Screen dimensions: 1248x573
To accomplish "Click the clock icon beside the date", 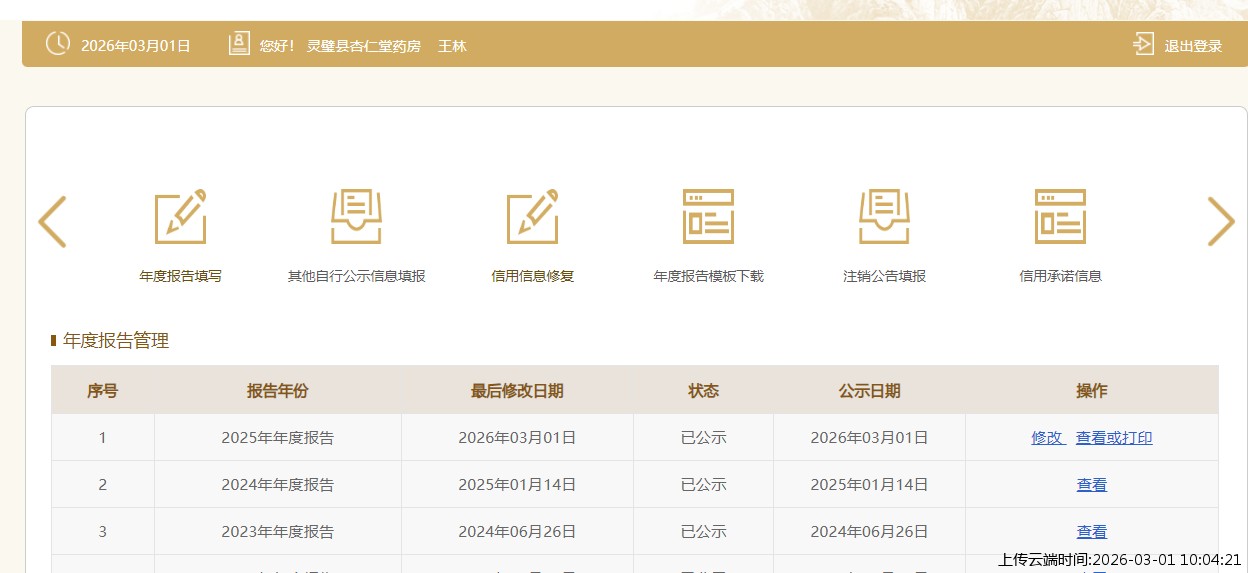I will tap(58, 44).
